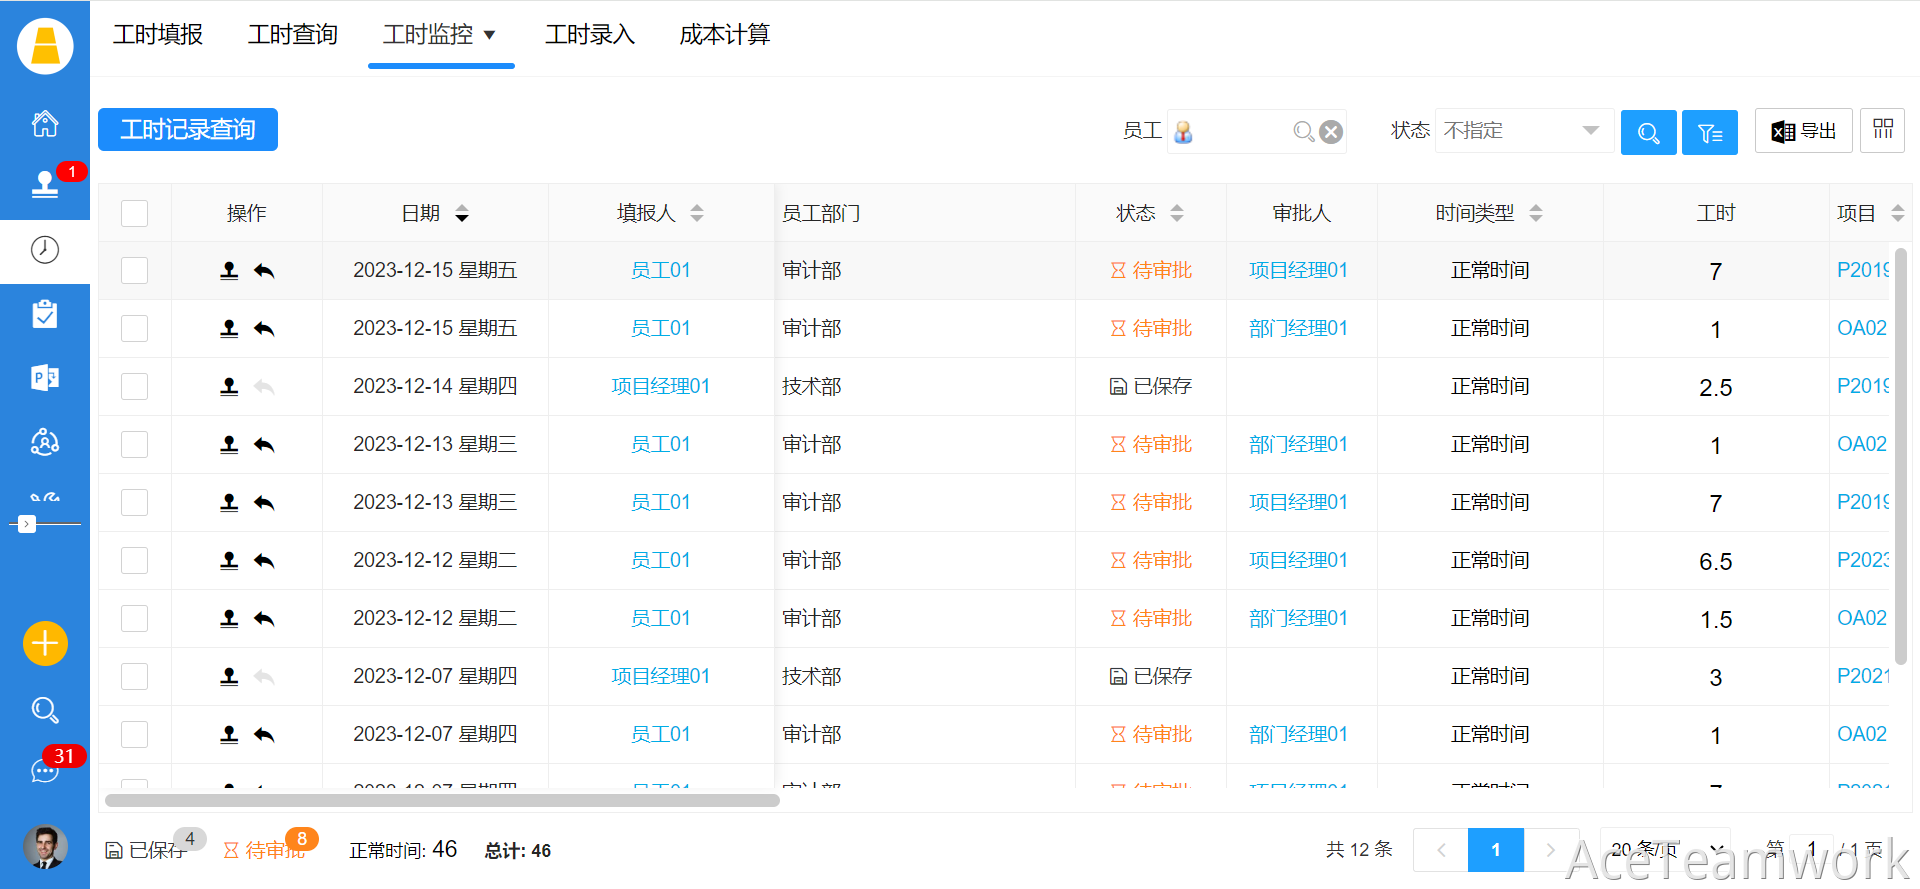
Task: Click the blue magnifier search button
Action: [1648, 132]
